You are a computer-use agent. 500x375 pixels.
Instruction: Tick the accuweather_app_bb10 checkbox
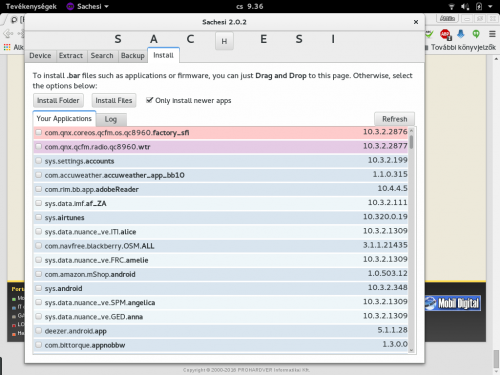39,175
